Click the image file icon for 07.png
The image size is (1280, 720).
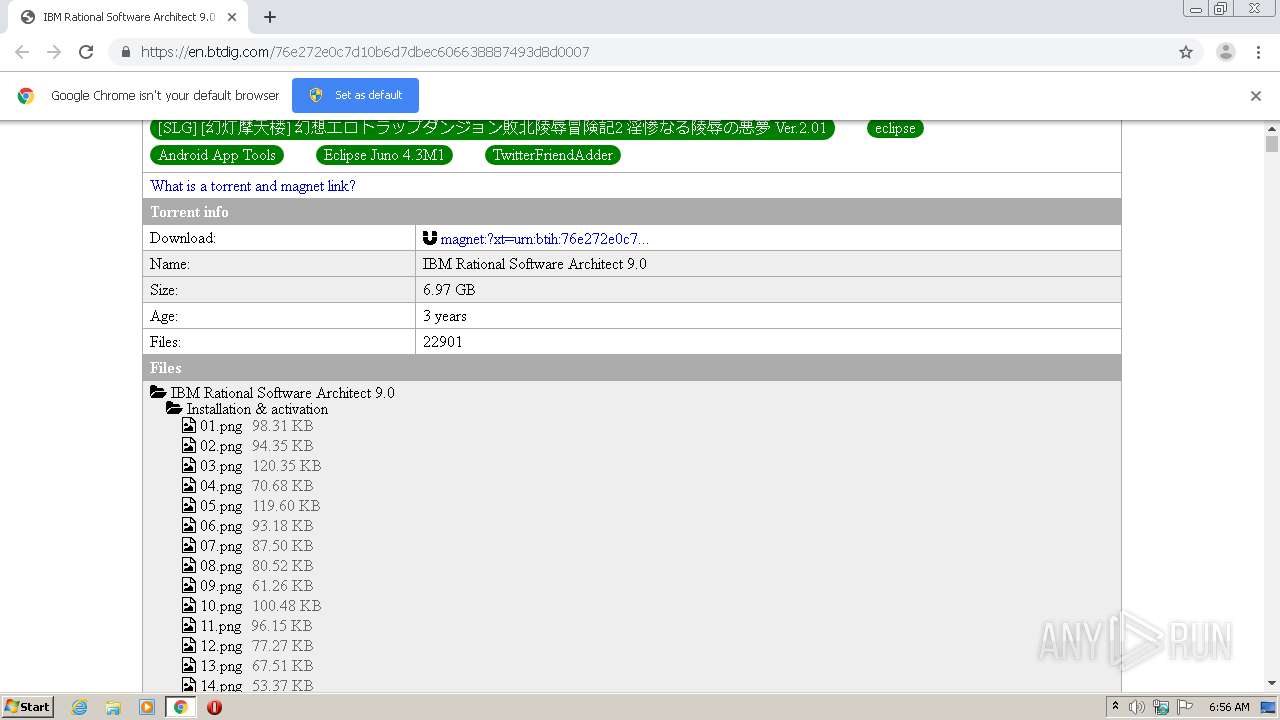pos(189,546)
